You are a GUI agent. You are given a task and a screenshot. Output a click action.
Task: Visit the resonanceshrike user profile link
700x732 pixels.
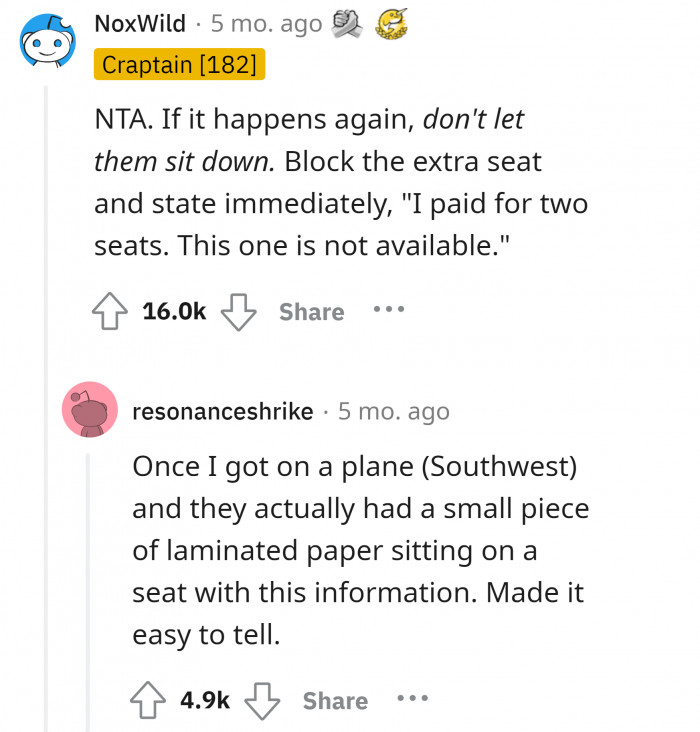pyautogui.click(x=222, y=411)
